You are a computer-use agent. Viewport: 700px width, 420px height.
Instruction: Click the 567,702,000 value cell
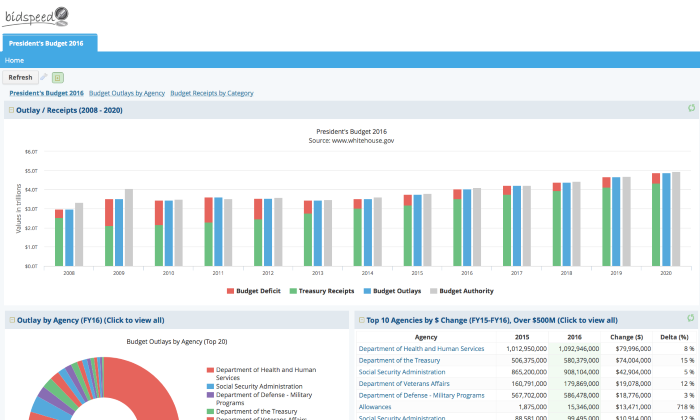[522, 395]
